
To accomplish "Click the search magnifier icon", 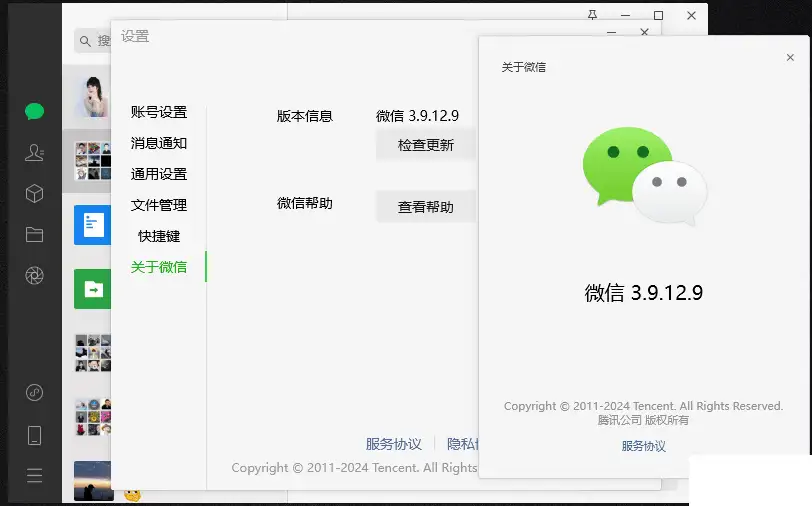I will (x=85, y=41).
